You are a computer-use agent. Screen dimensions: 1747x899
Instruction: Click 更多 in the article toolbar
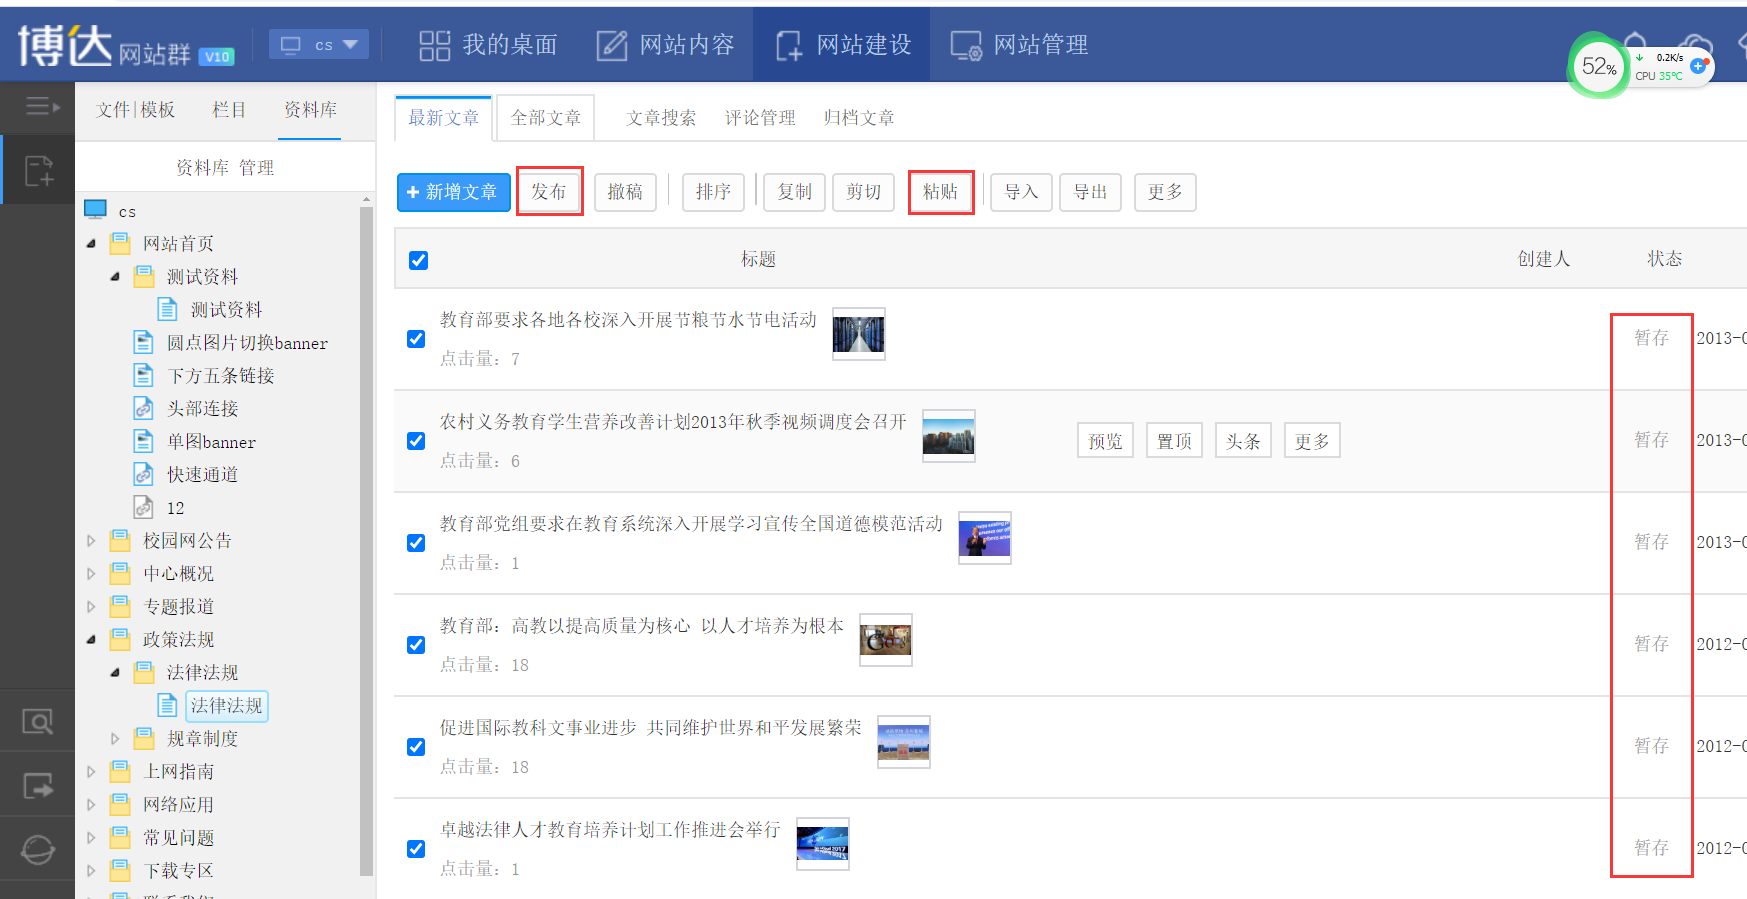point(1165,192)
